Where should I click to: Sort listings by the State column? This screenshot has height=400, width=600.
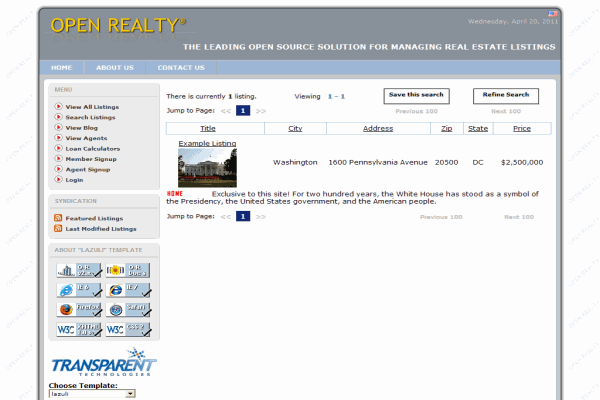point(478,128)
